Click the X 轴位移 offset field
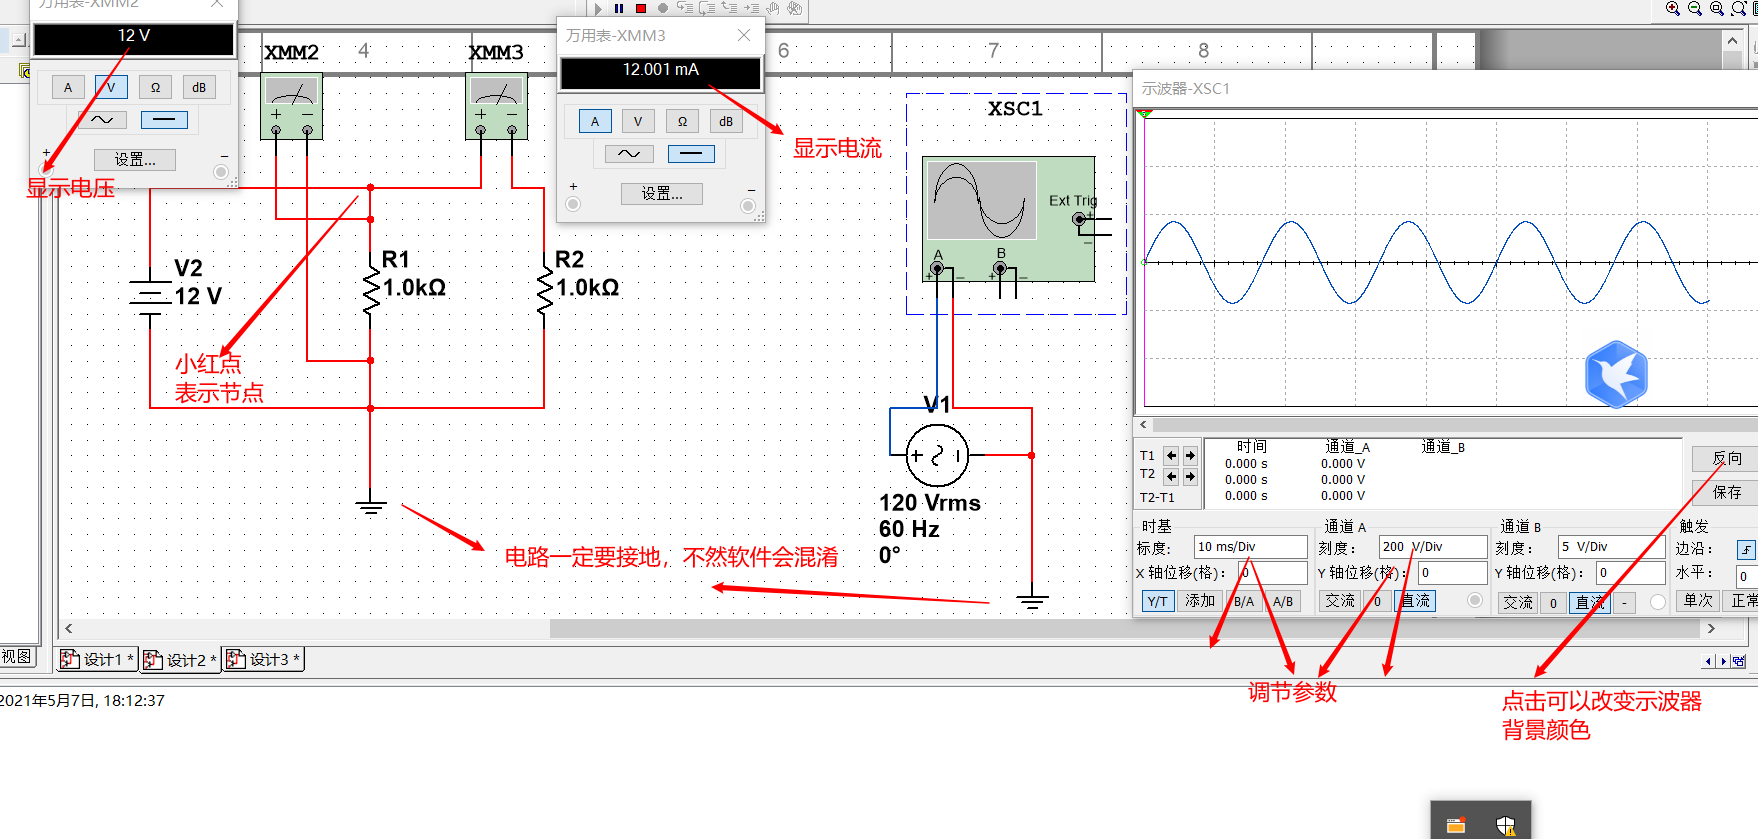 [x=1273, y=573]
